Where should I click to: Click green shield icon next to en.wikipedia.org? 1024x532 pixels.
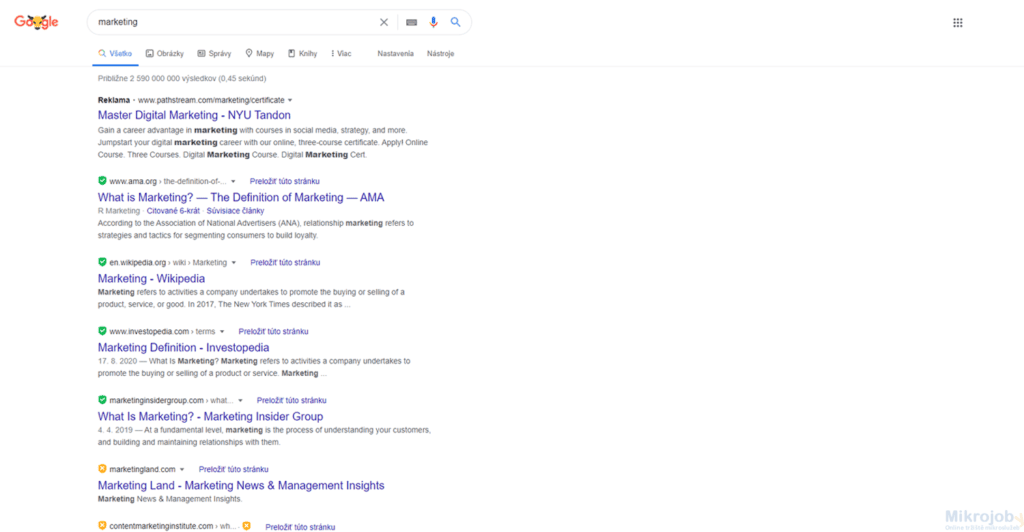coord(102,262)
